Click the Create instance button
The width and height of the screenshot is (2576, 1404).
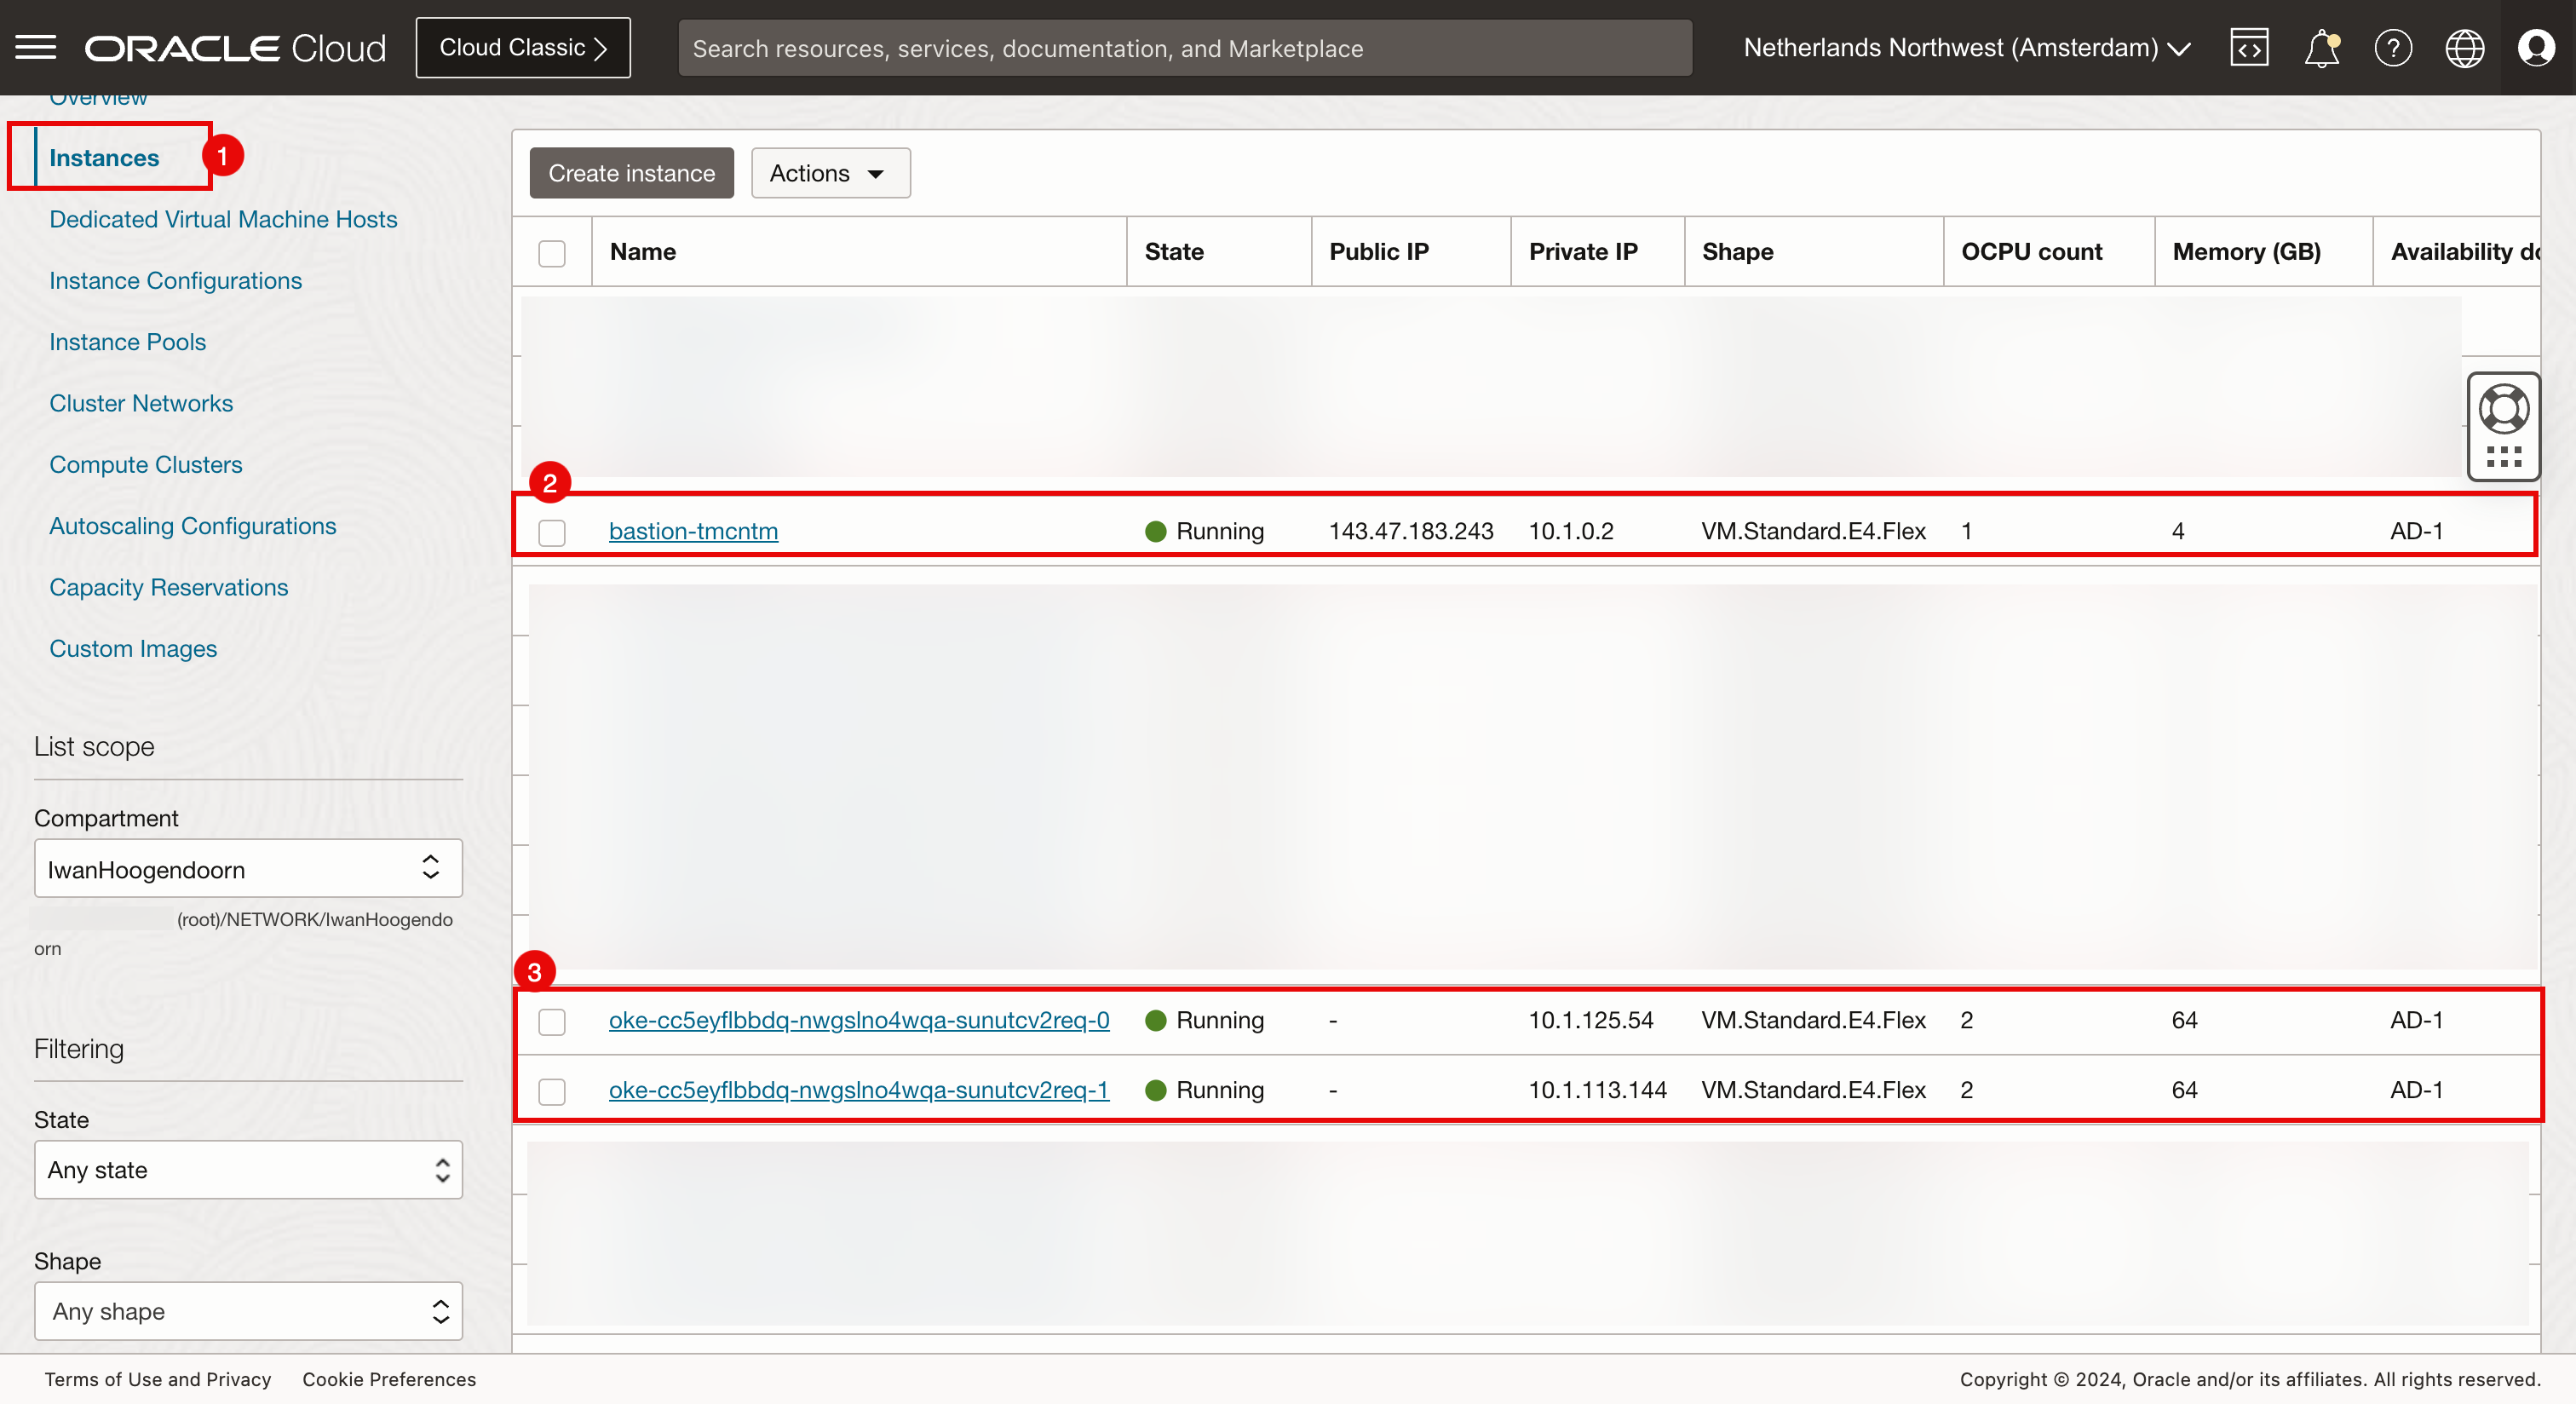coord(631,173)
